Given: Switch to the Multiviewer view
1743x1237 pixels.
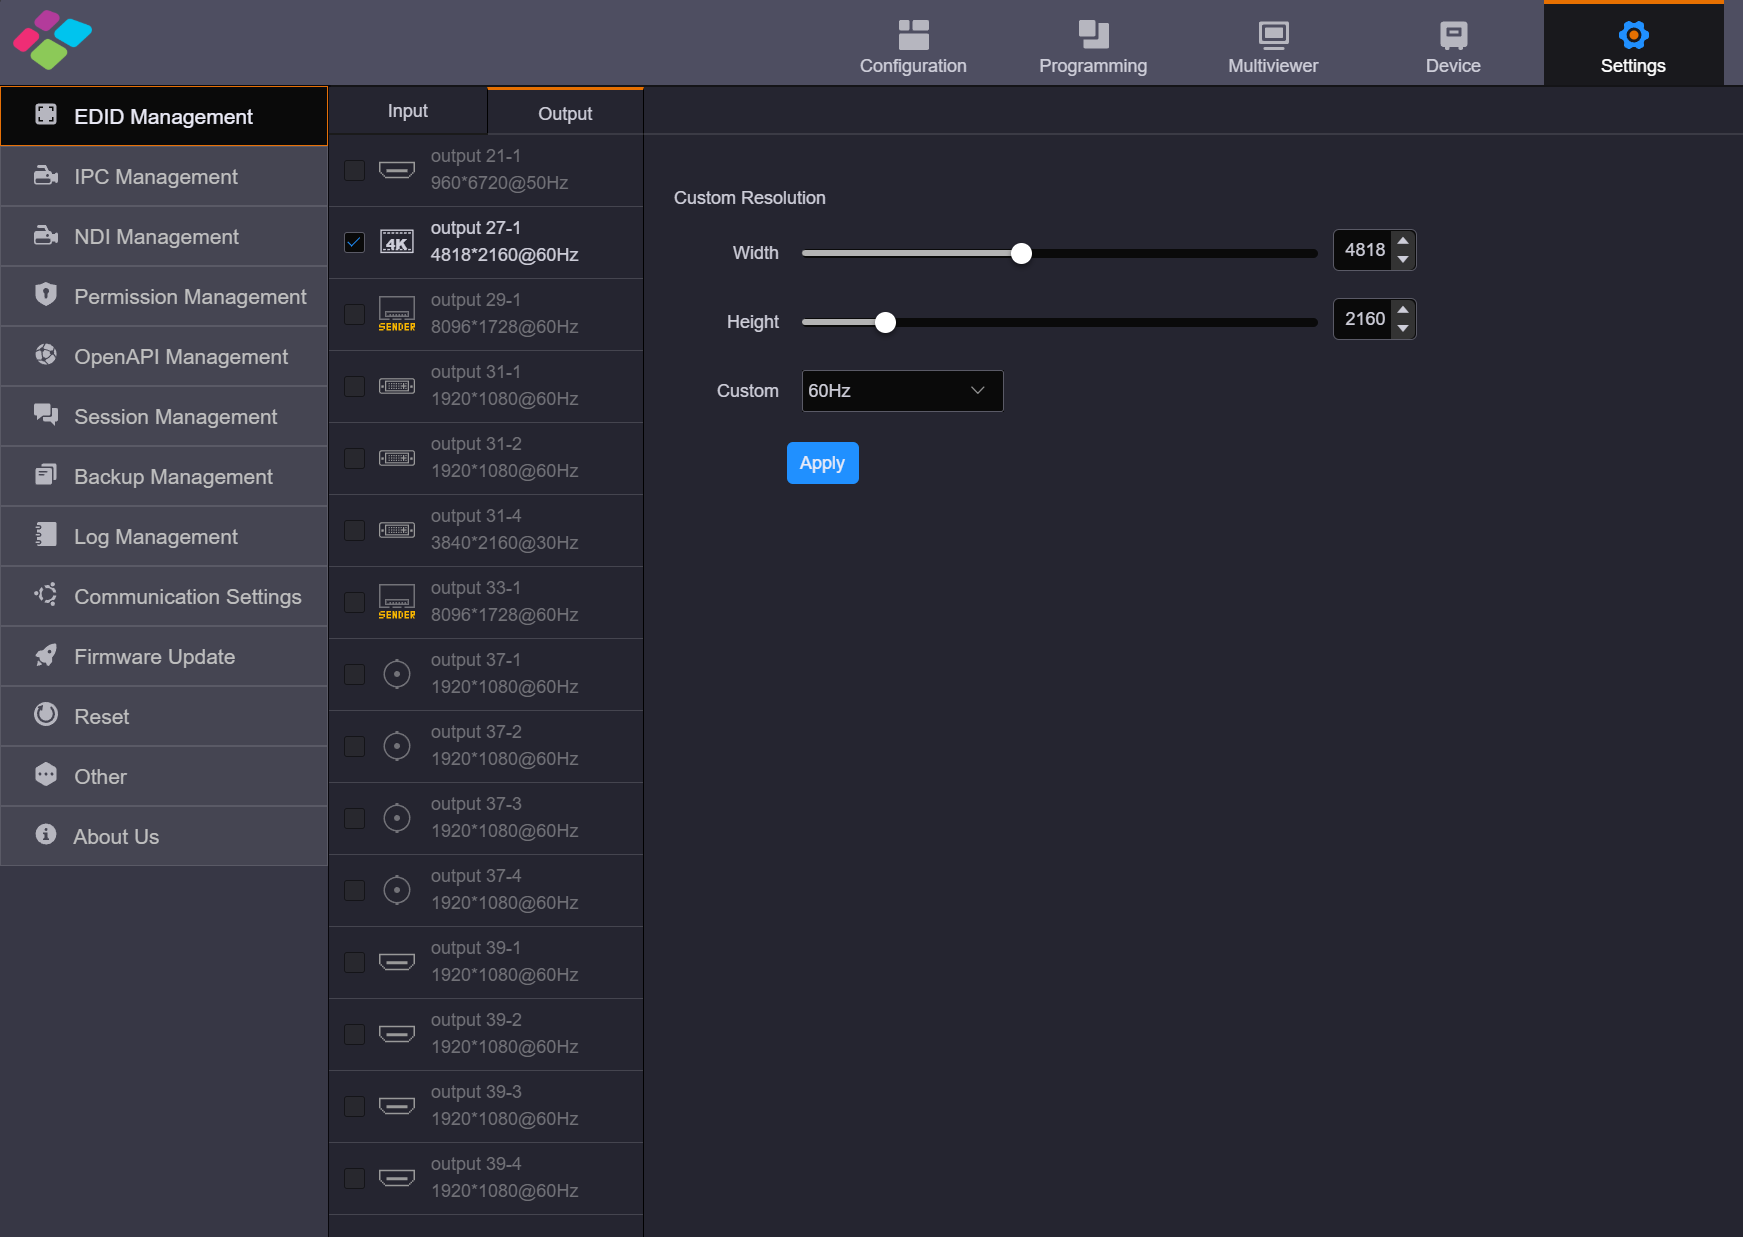Looking at the screenshot, I should (x=1272, y=44).
